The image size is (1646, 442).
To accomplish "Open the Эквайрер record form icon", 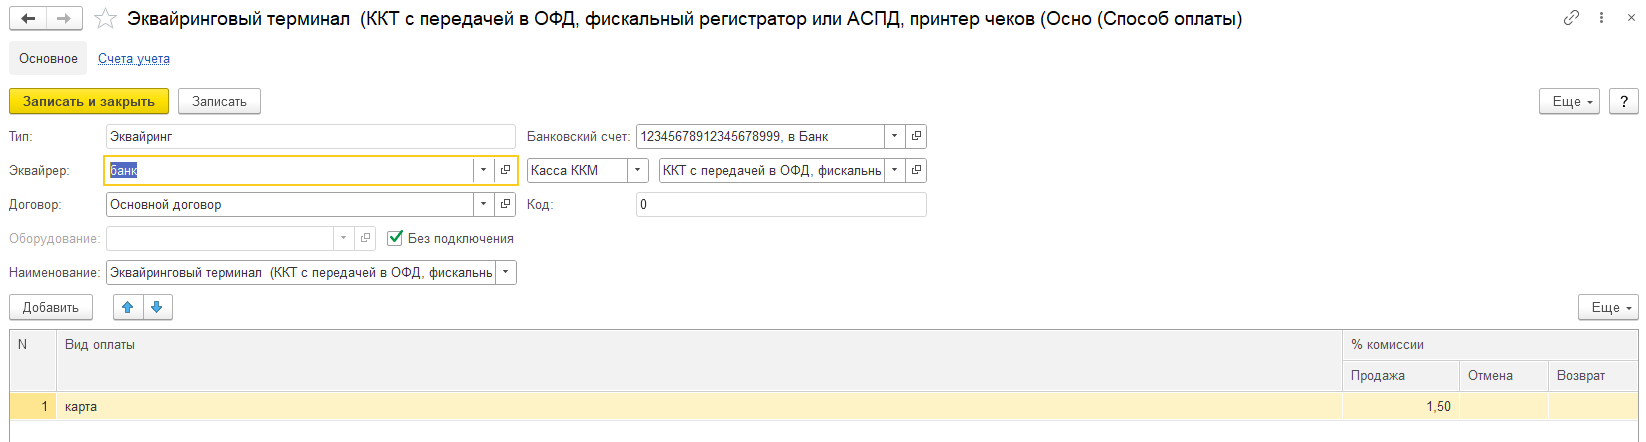I will click(x=505, y=170).
